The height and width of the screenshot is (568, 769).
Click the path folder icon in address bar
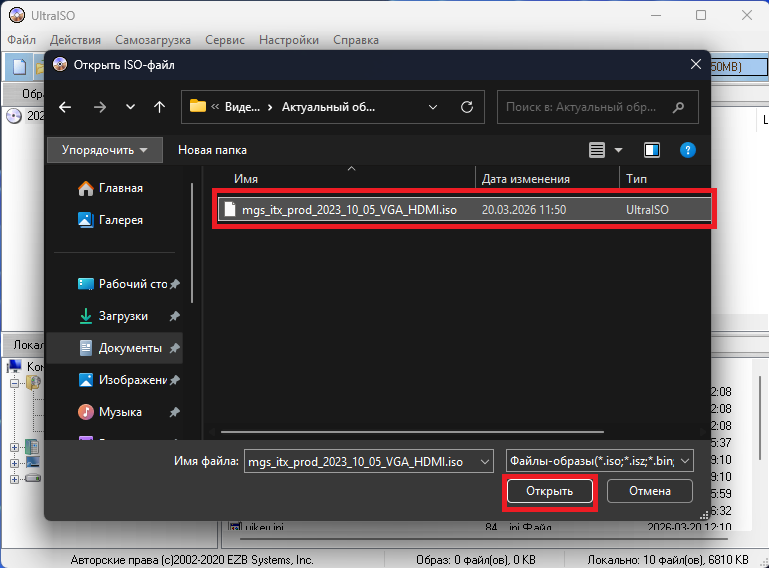click(198, 106)
